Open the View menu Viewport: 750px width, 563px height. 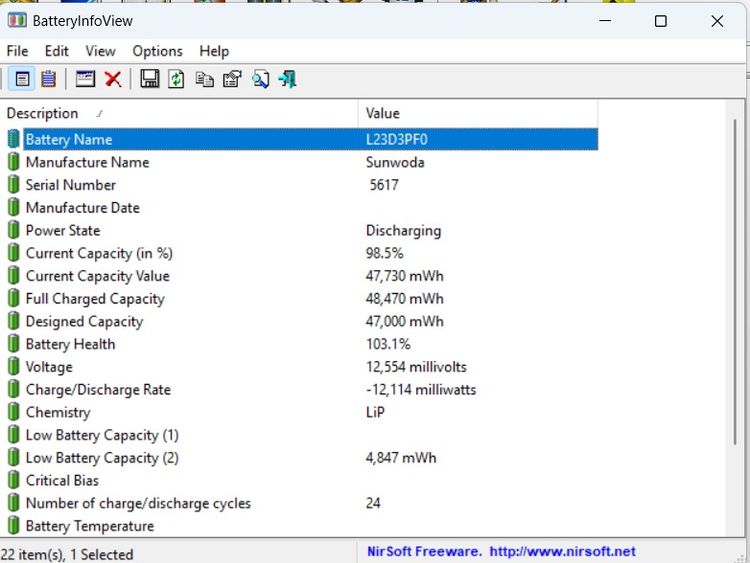point(100,51)
